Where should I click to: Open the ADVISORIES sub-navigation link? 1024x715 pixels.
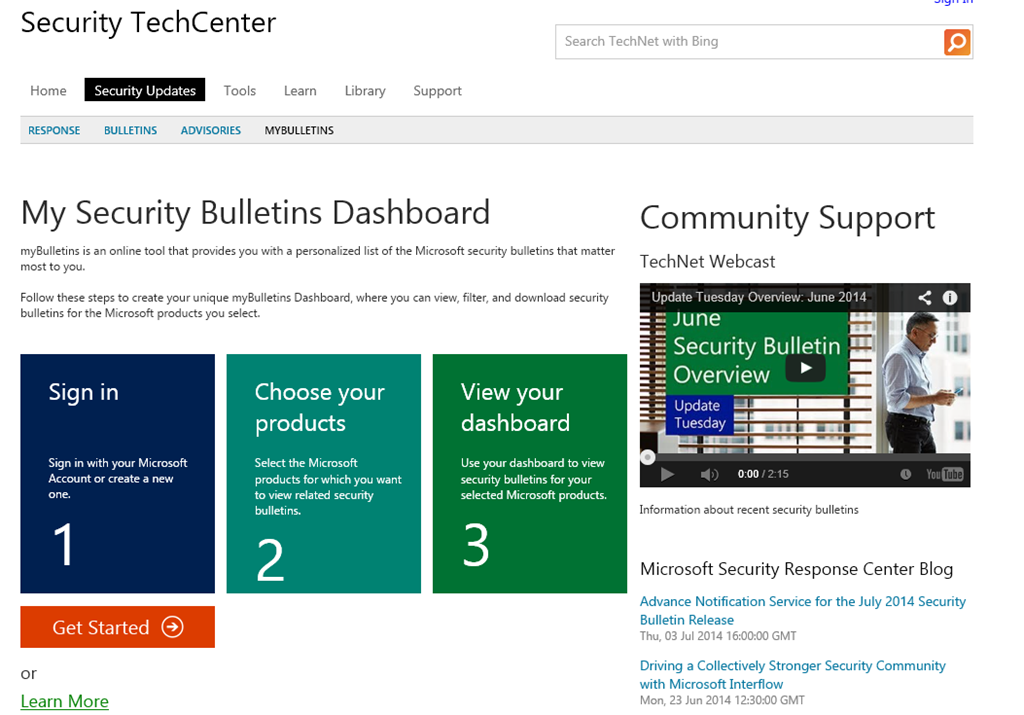tap(211, 131)
